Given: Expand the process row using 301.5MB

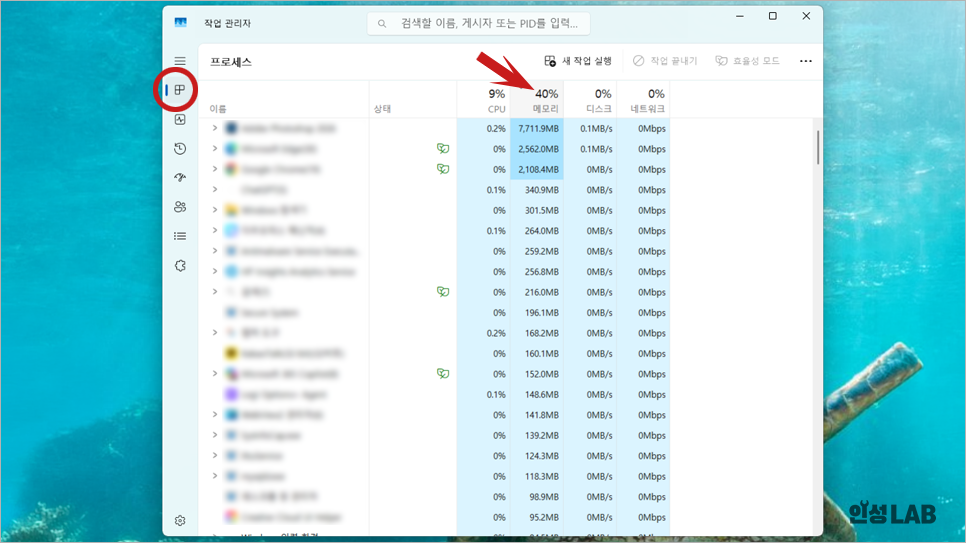Looking at the screenshot, I should pyautogui.click(x=215, y=210).
